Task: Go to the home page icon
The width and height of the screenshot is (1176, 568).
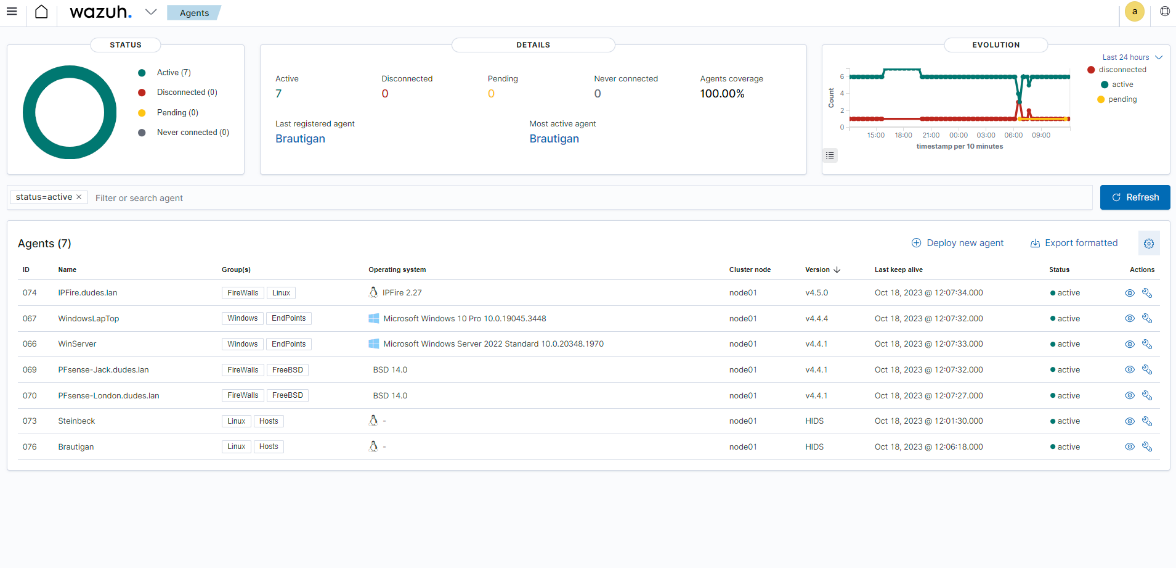Action: coord(41,12)
